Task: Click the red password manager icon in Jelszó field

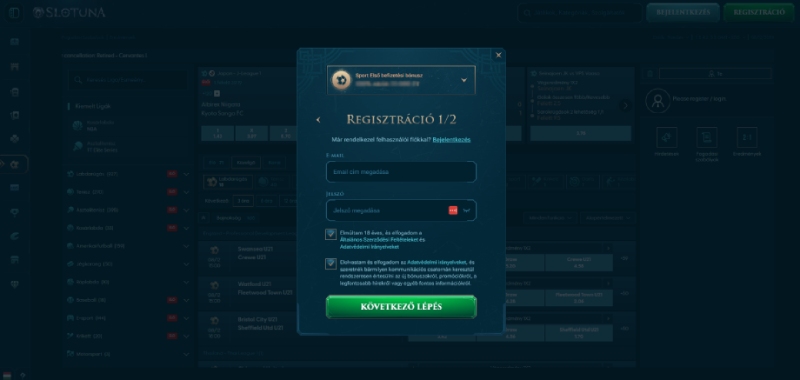Action: (453, 210)
